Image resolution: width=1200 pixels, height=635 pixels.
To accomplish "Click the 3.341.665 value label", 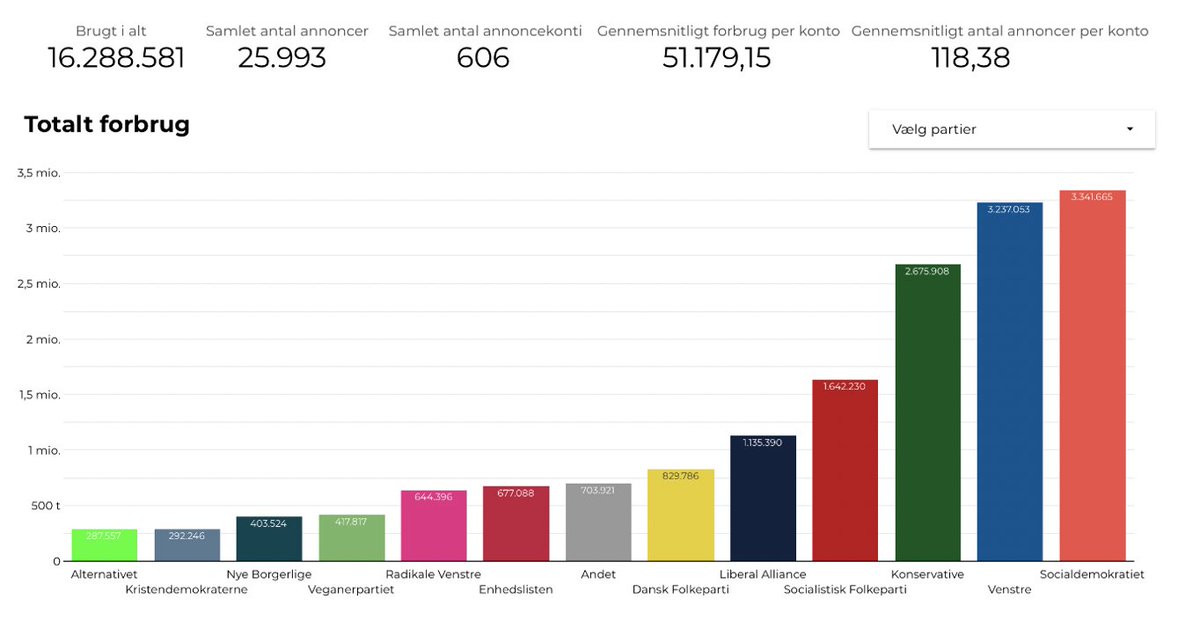I will point(1092,197).
